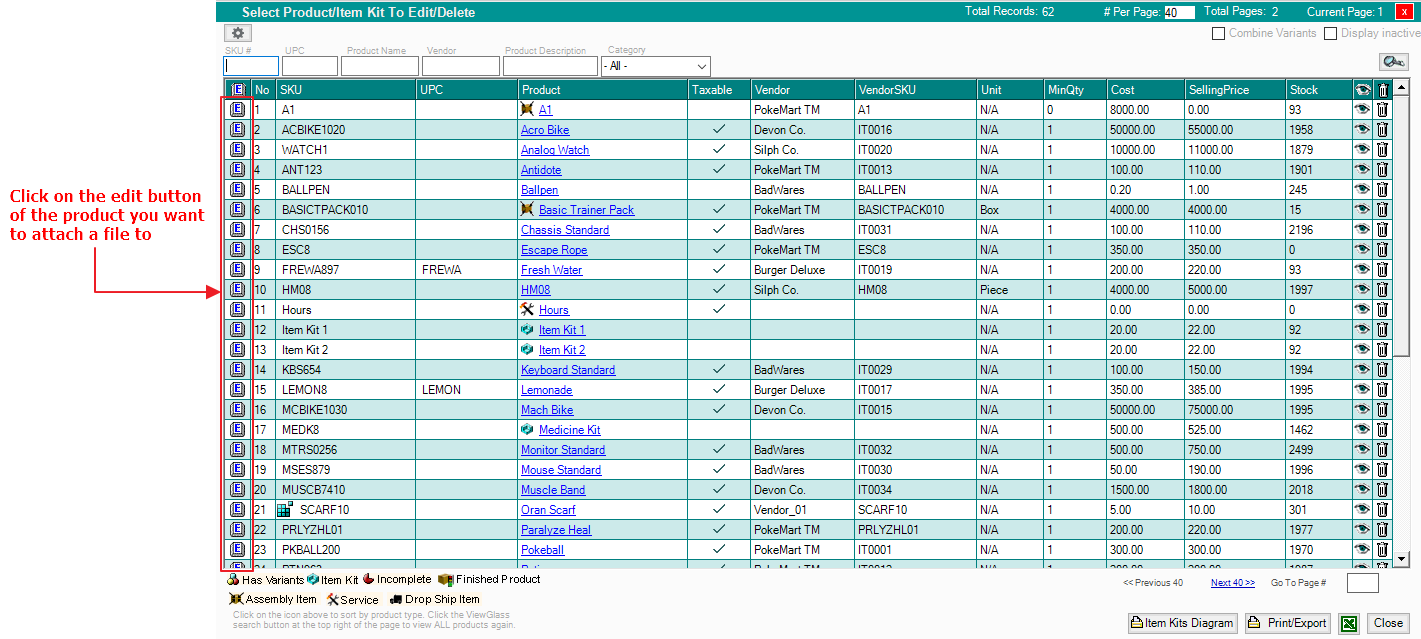The height and width of the screenshot is (639, 1421).
Task: Enable the Combine Variants checkbox
Action: [1218, 34]
